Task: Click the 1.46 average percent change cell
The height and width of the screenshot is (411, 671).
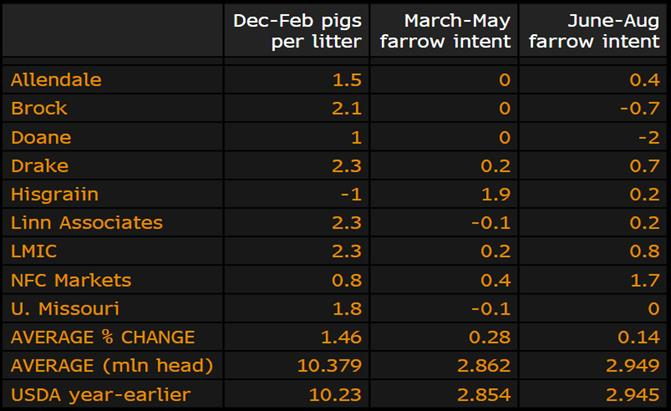Action: [344, 337]
